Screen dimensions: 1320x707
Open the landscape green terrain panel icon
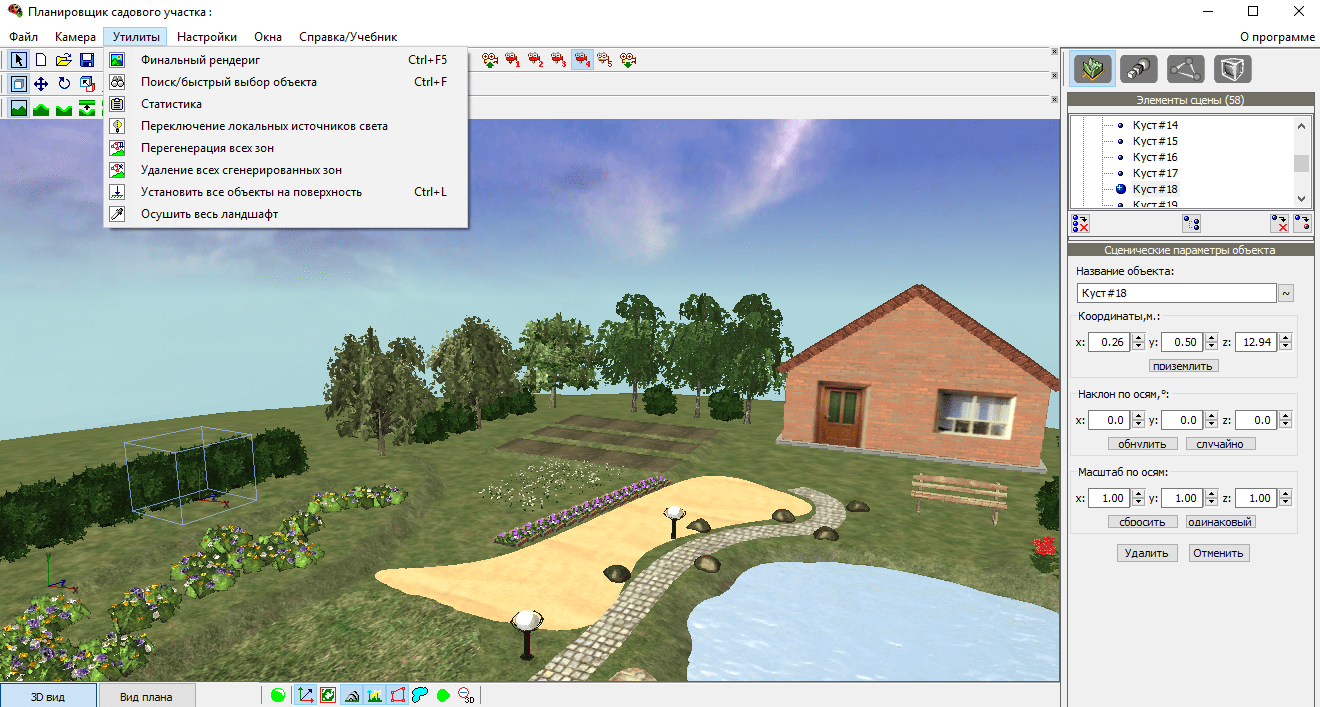tap(1094, 68)
